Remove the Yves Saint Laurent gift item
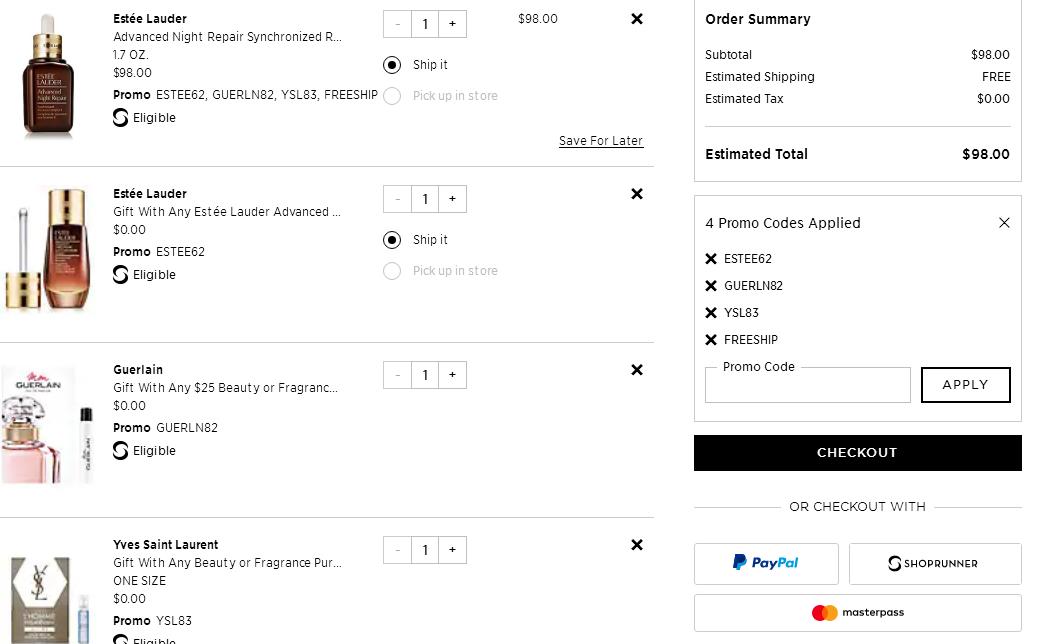 point(637,545)
